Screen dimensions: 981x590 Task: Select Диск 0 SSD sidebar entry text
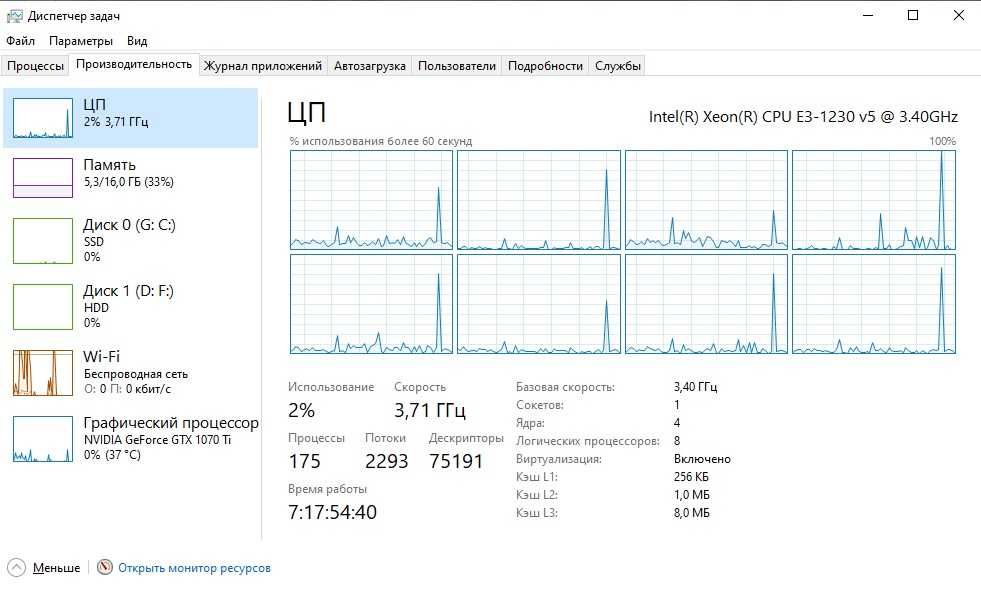point(129,240)
